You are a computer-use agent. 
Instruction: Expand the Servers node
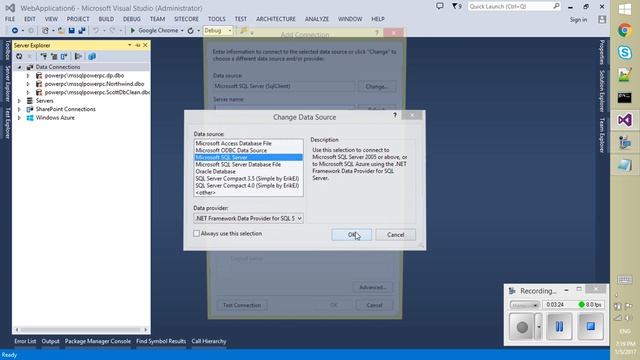19,101
